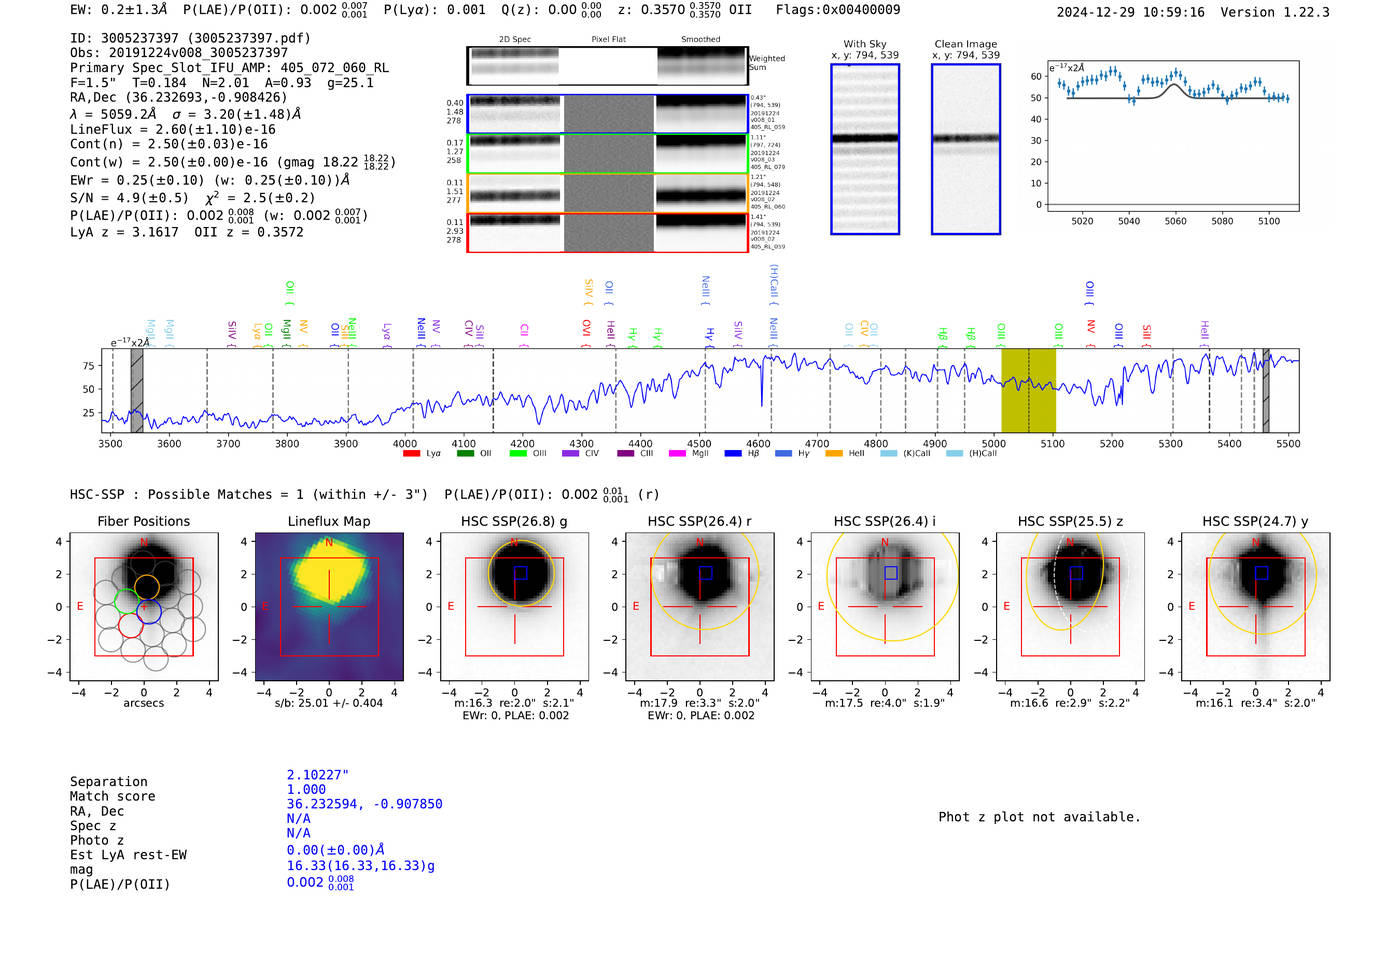
Task: Click the HeII orange legend swatch
Action: 834,453
